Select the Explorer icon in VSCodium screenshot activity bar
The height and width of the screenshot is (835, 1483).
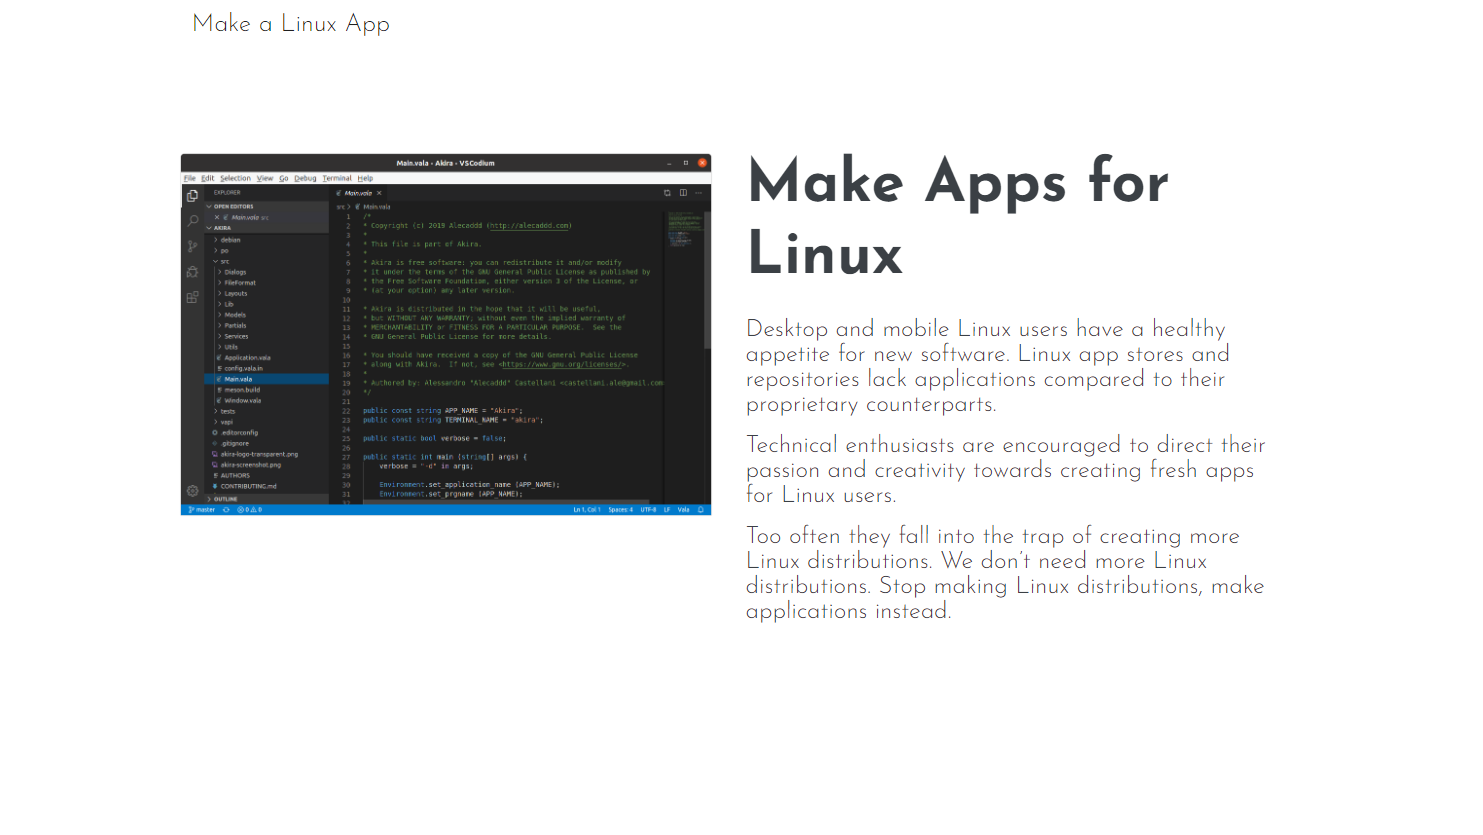[192, 196]
